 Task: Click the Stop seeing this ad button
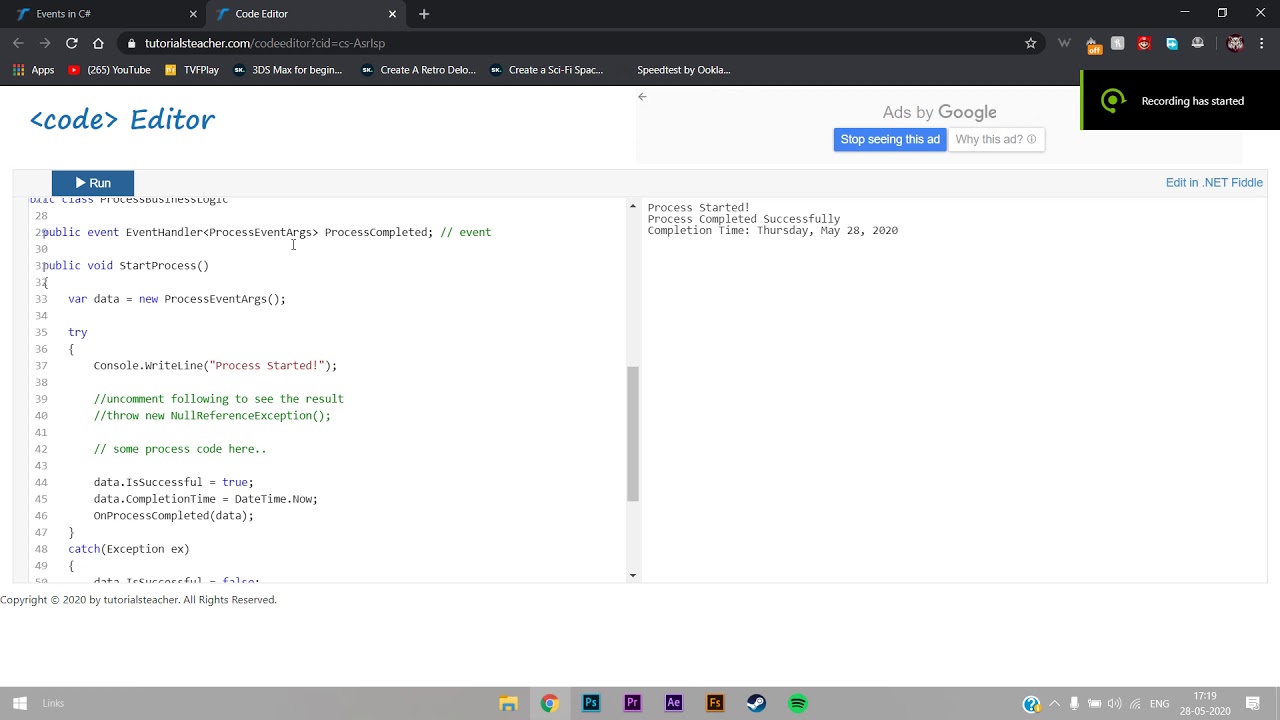pyautogui.click(x=890, y=139)
